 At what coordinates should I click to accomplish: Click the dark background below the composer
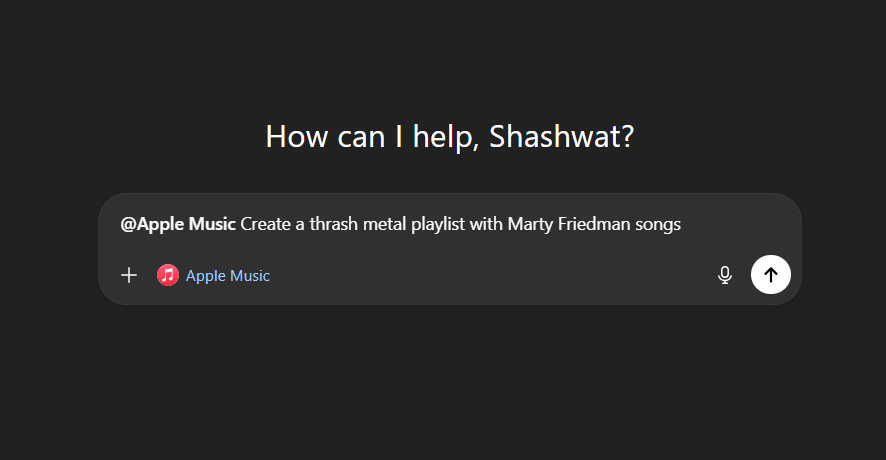point(450,380)
